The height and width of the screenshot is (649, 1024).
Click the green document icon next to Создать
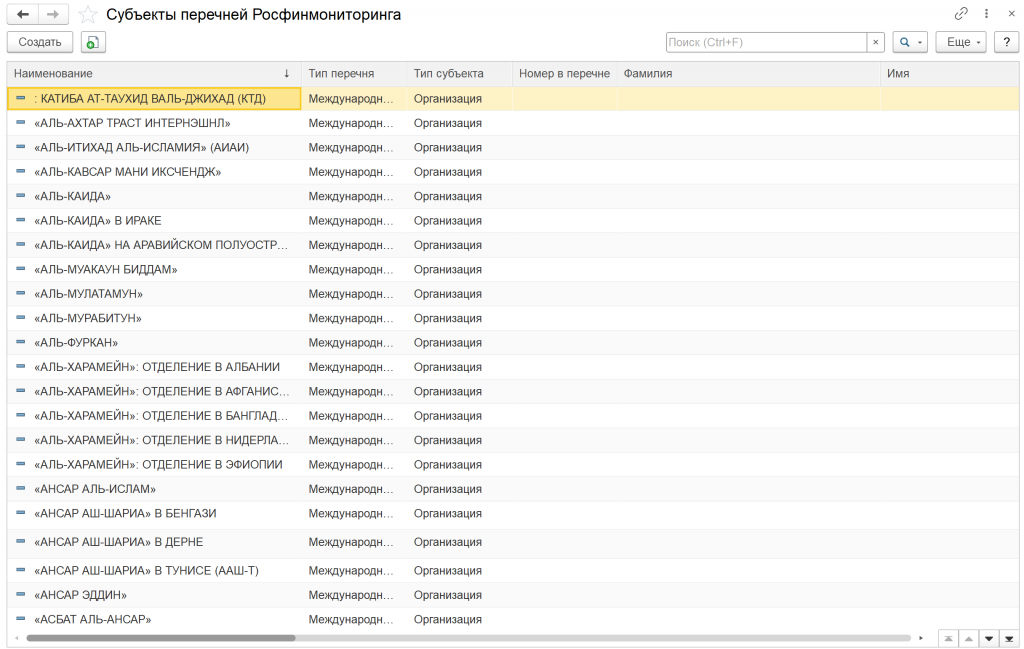click(93, 42)
